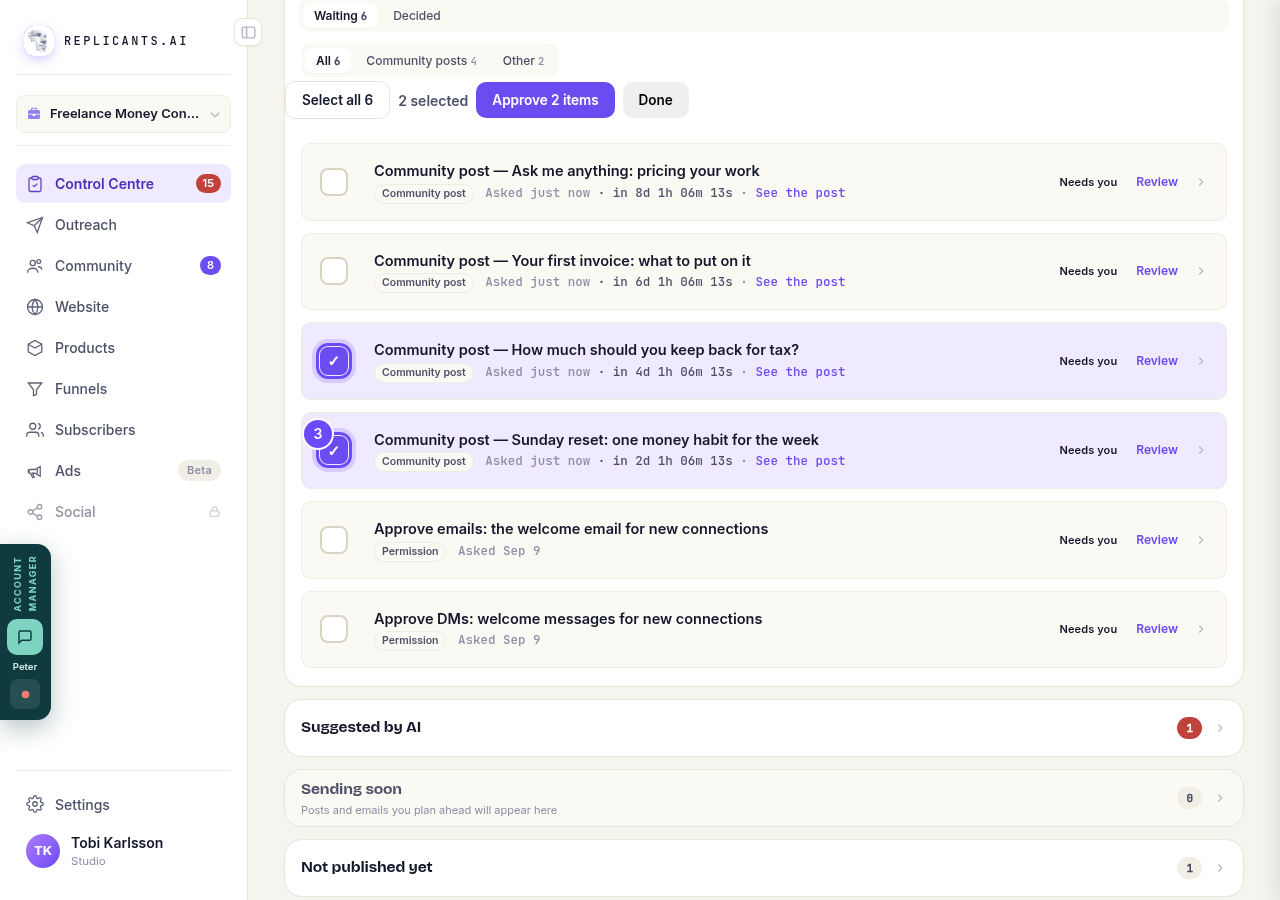Tick the 'Your first invoice' post checkbox
This screenshot has height=900, width=1280.
click(x=334, y=271)
